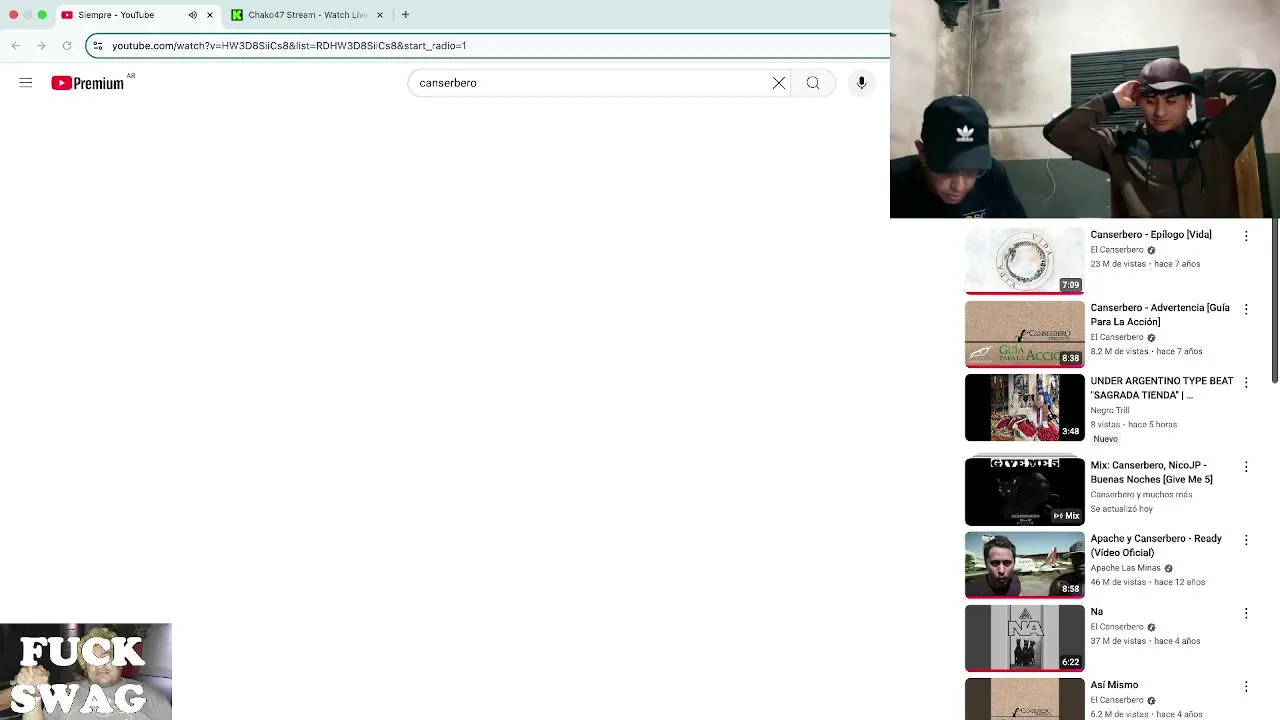Click title Apache y Canserbero - Ready
The width and height of the screenshot is (1280, 720).
[1156, 545]
